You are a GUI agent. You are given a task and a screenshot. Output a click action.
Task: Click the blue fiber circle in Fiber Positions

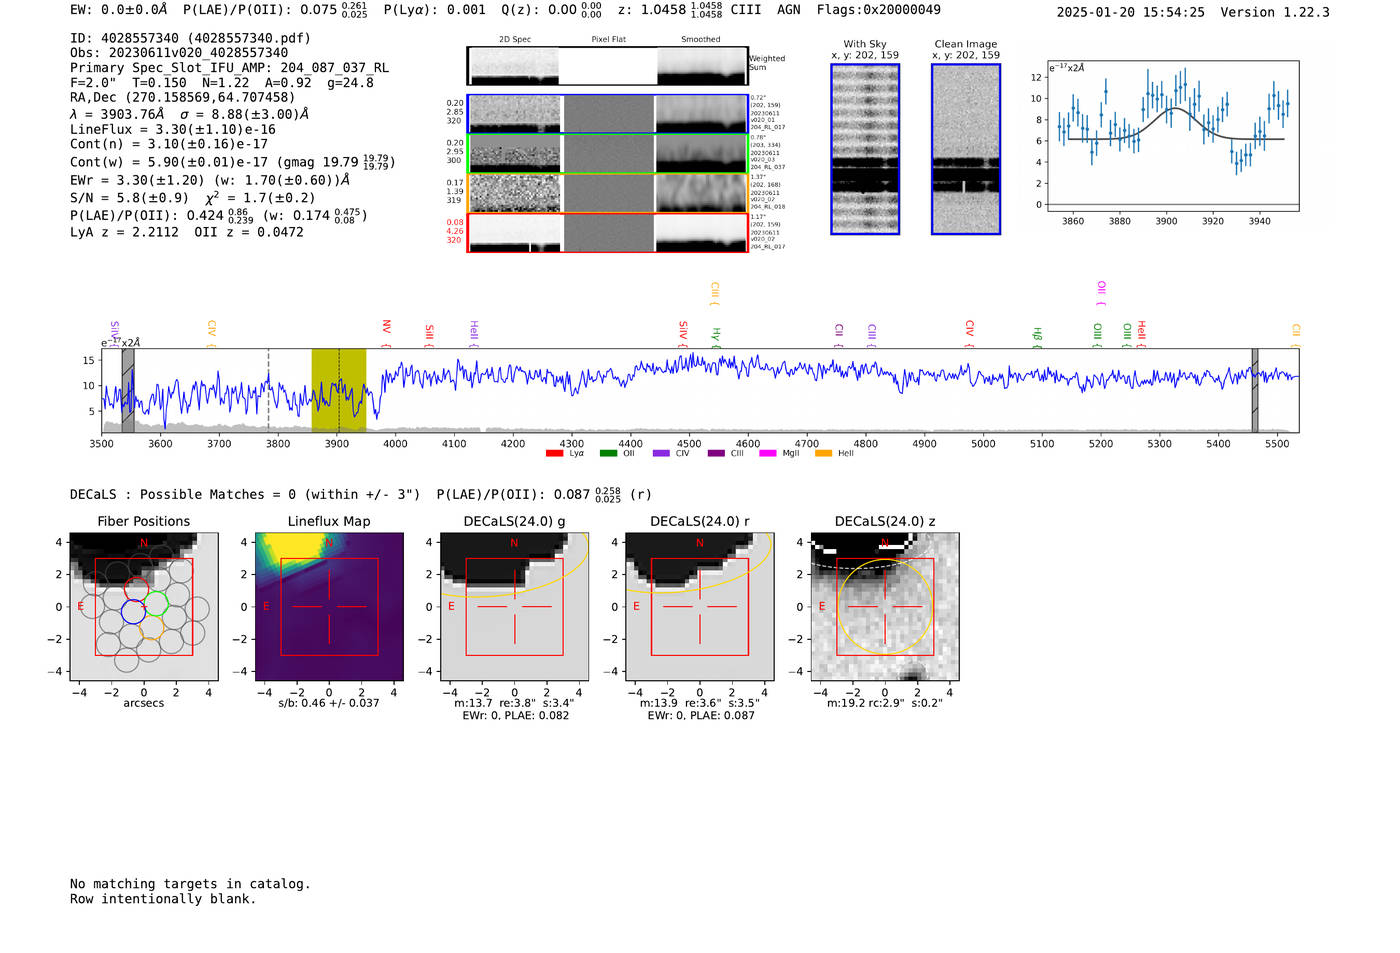click(x=134, y=611)
